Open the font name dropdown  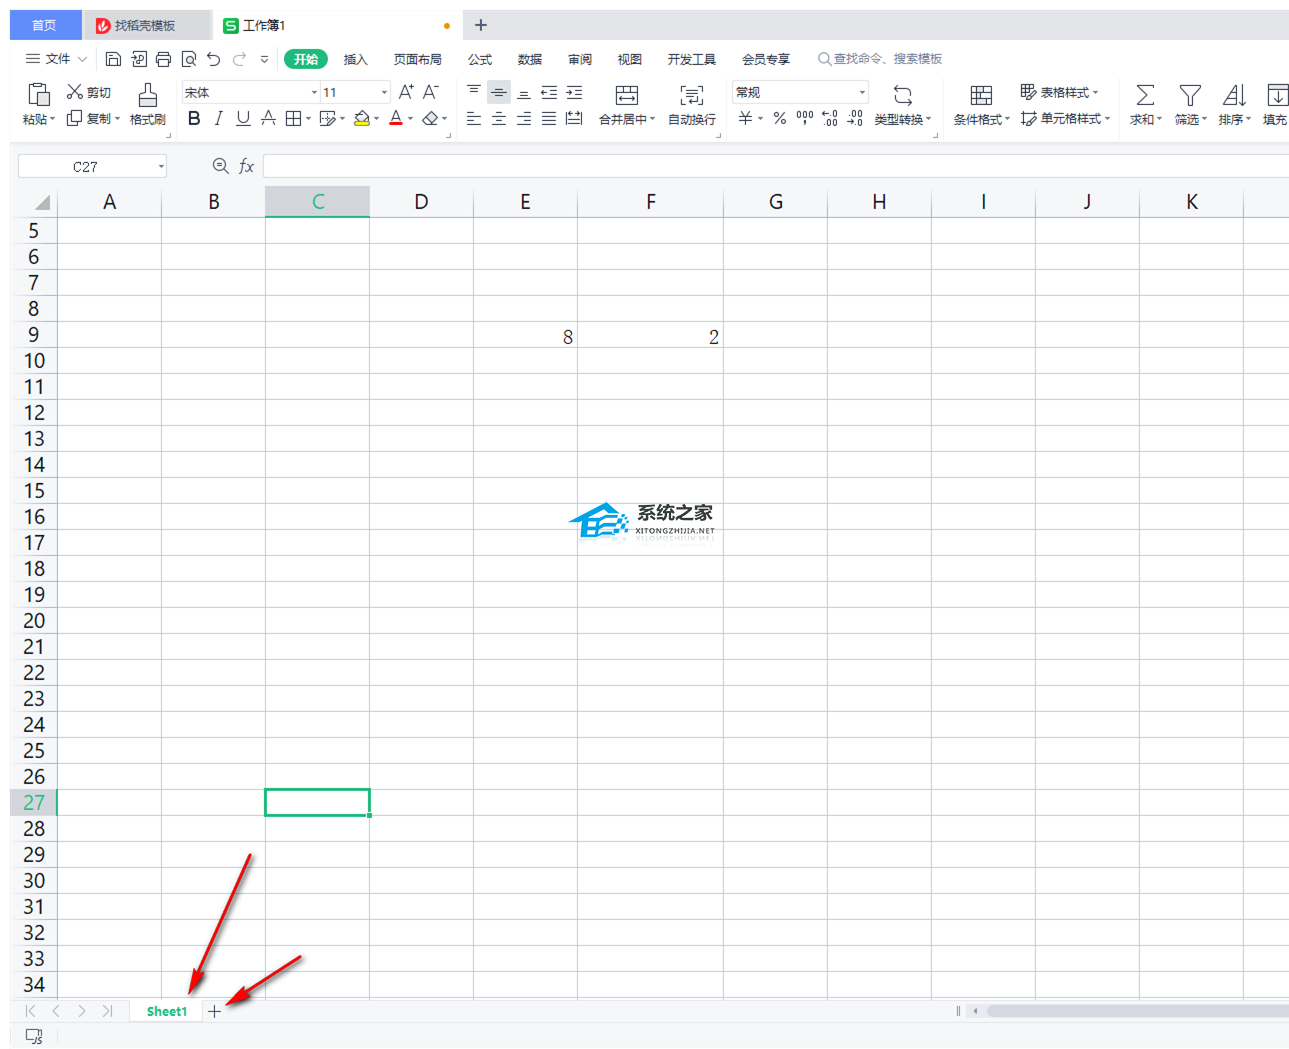click(314, 92)
